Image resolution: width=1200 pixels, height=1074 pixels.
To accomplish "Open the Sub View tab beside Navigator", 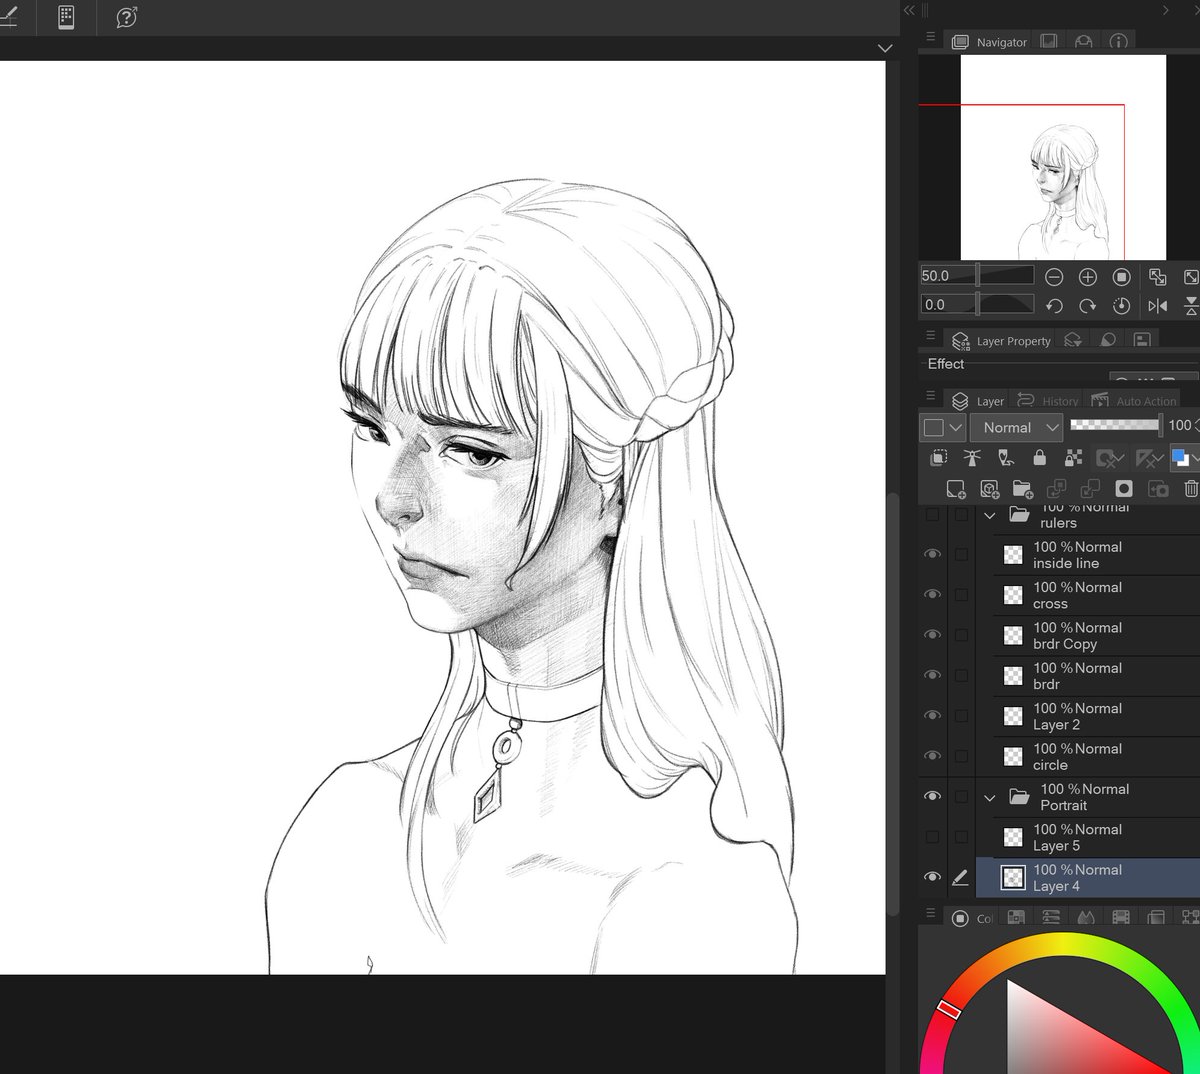I will pyautogui.click(x=1049, y=42).
